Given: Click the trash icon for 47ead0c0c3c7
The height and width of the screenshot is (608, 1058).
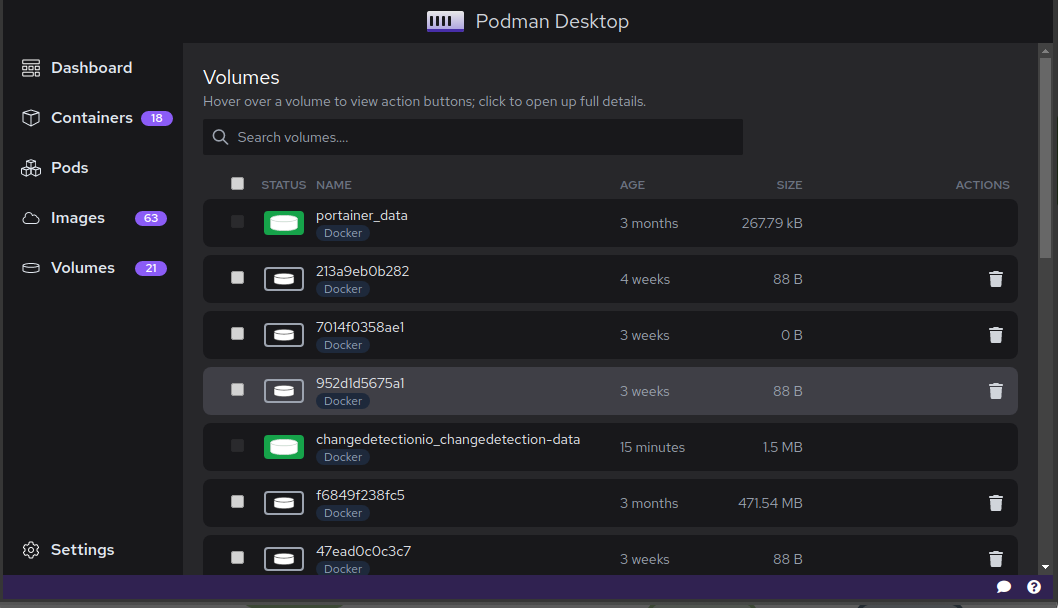Looking at the screenshot, I should (995, 558).
